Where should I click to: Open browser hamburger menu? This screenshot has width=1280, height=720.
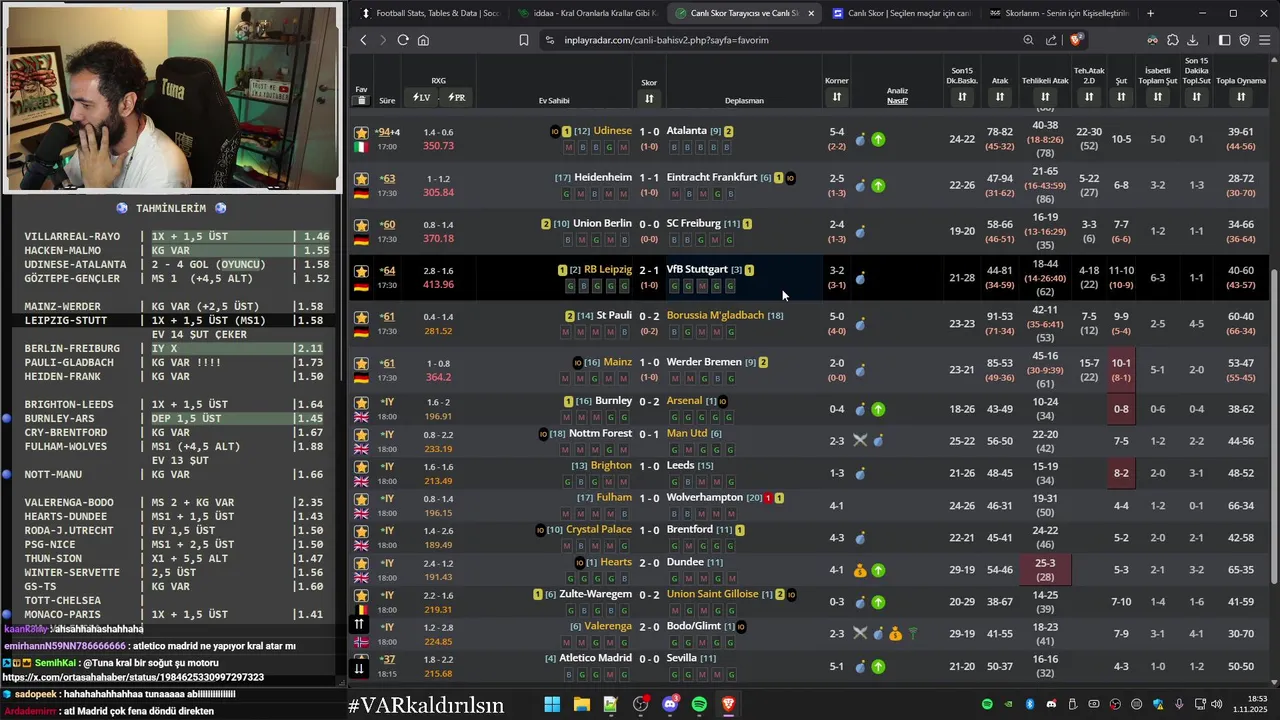coord(1265,40)
